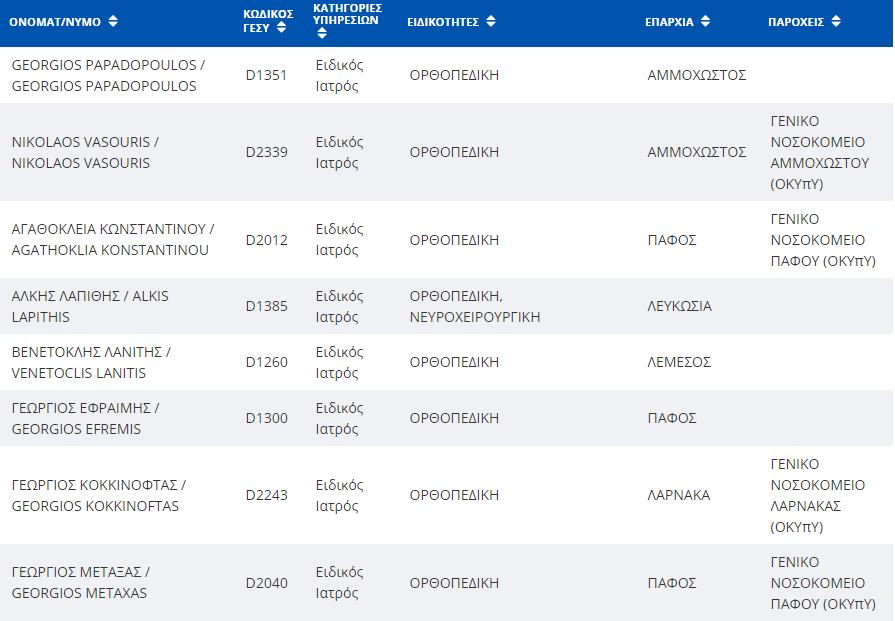
Task: Sort by the ΟΝΟΜΑΤ/ΝΥΜΟ header label
Action: click(x=55, y=22)
